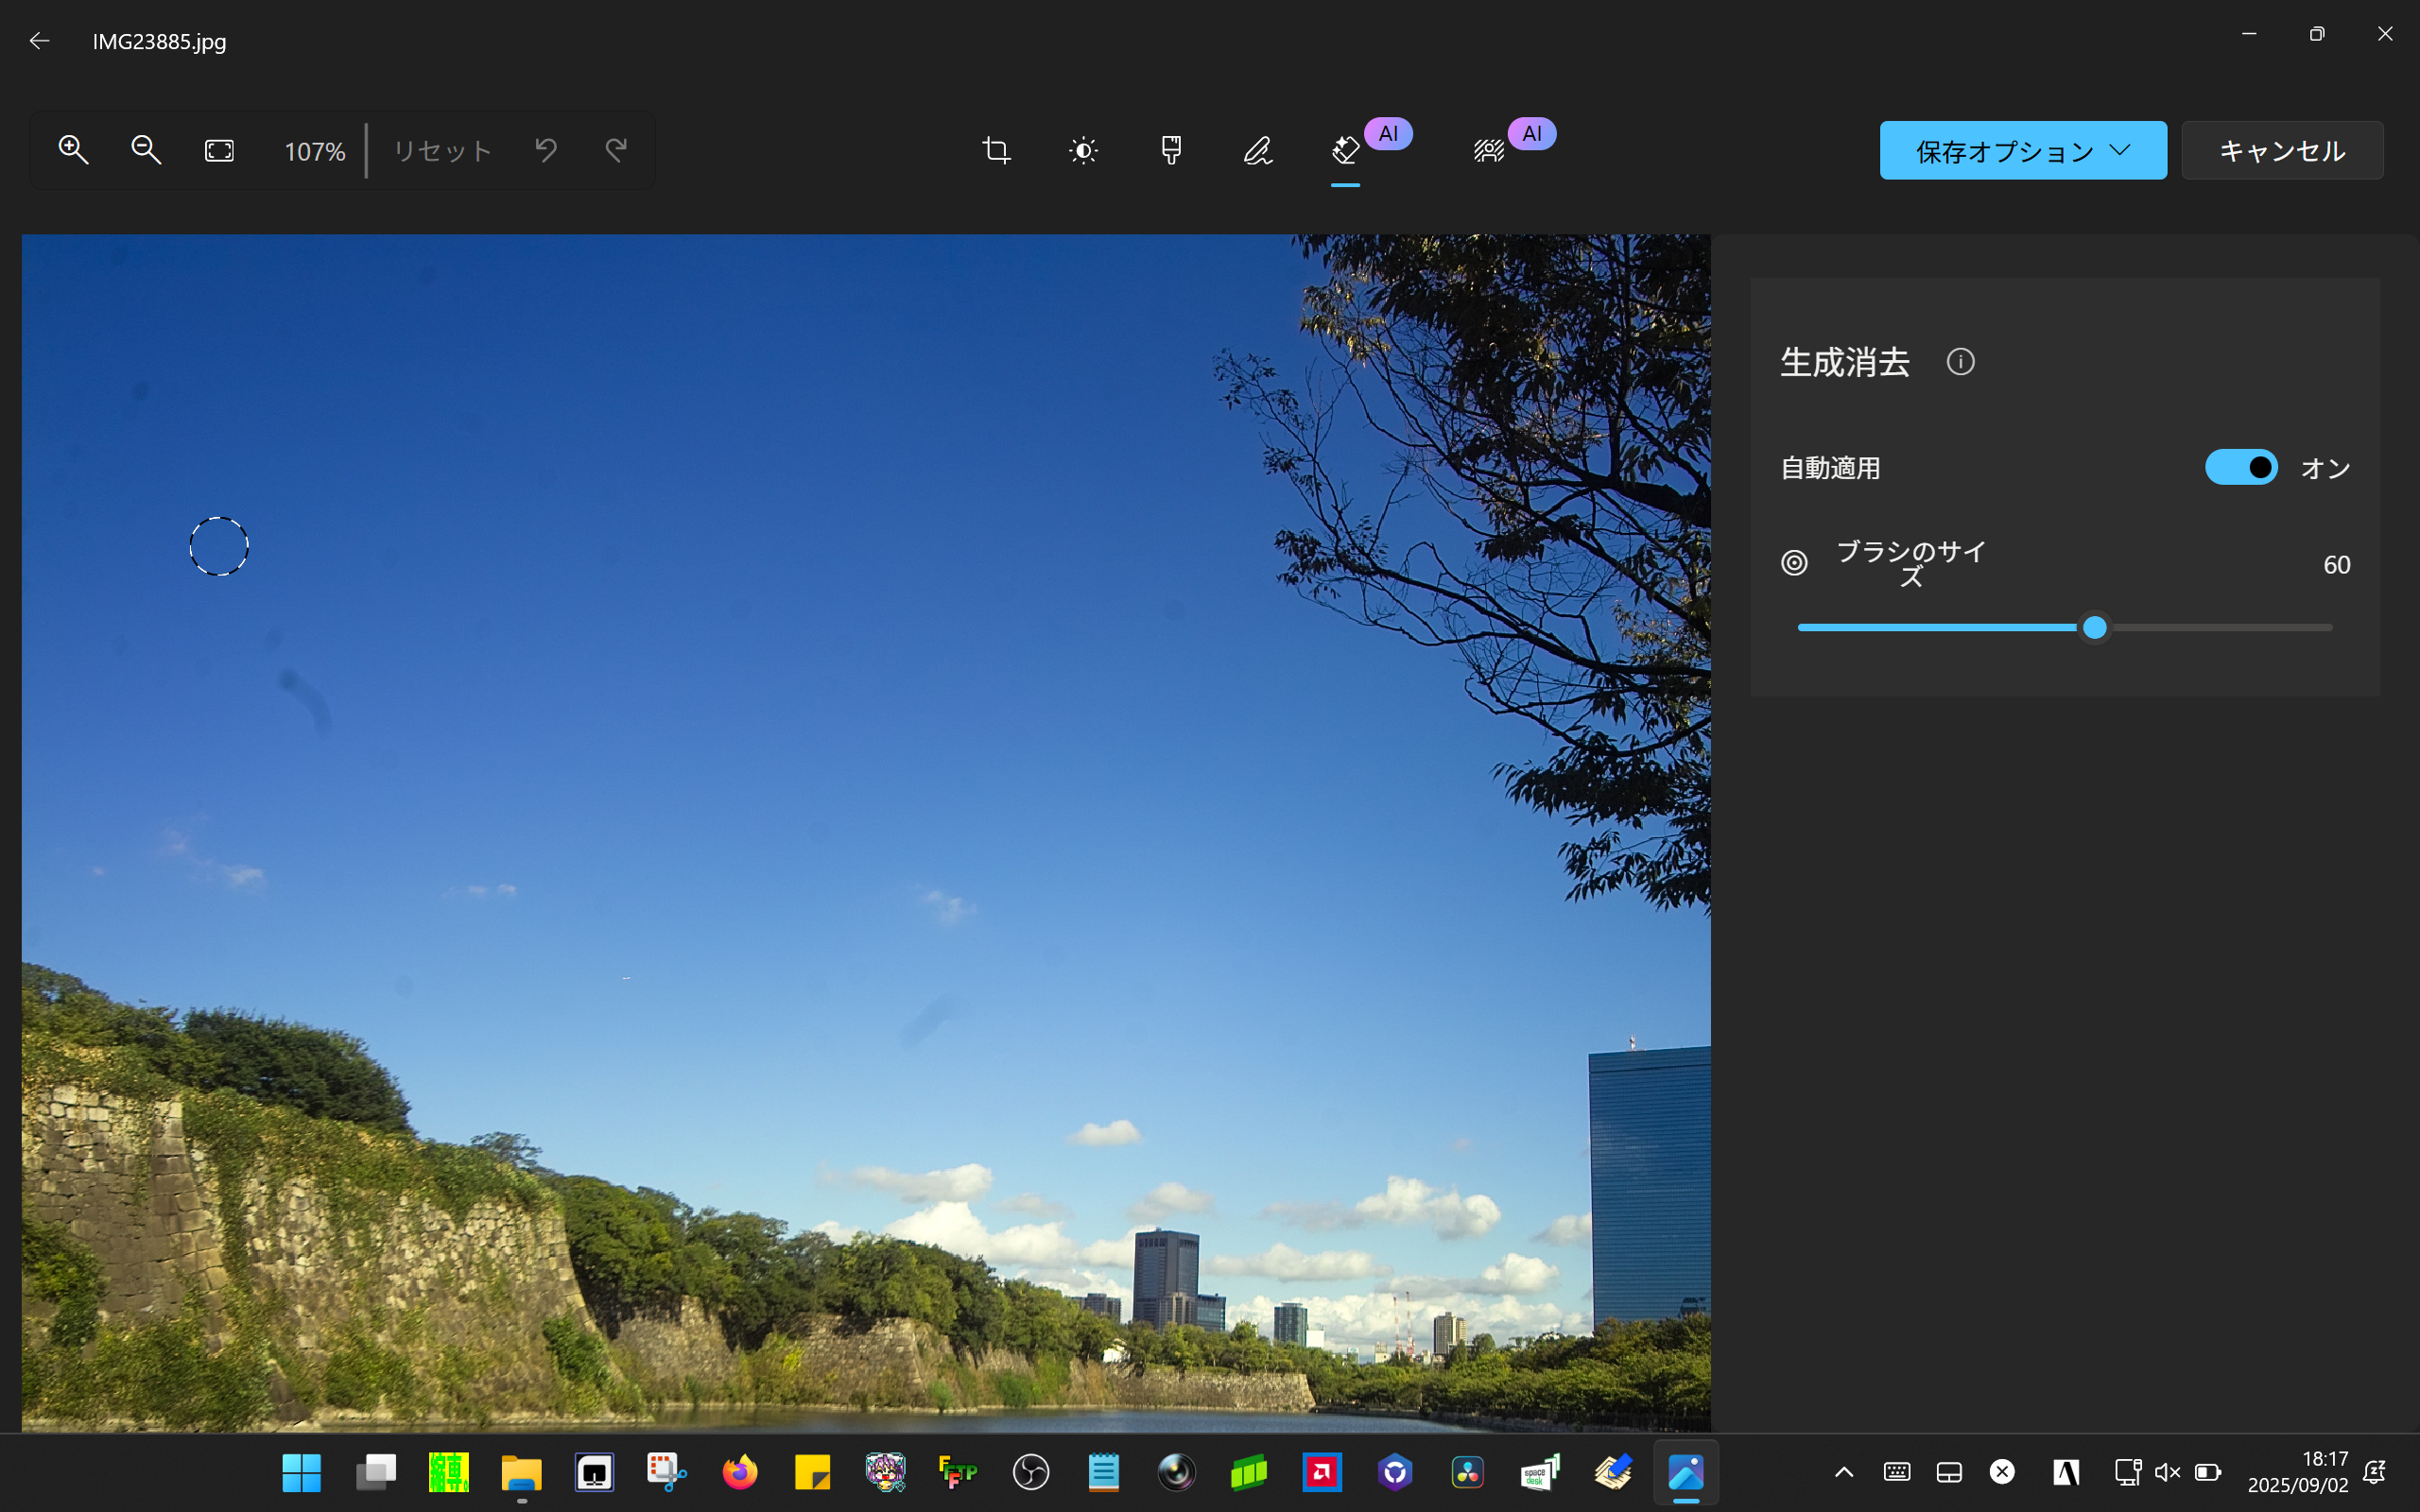Select the filter brush icon
2420x1512 pixels.
1171,150
